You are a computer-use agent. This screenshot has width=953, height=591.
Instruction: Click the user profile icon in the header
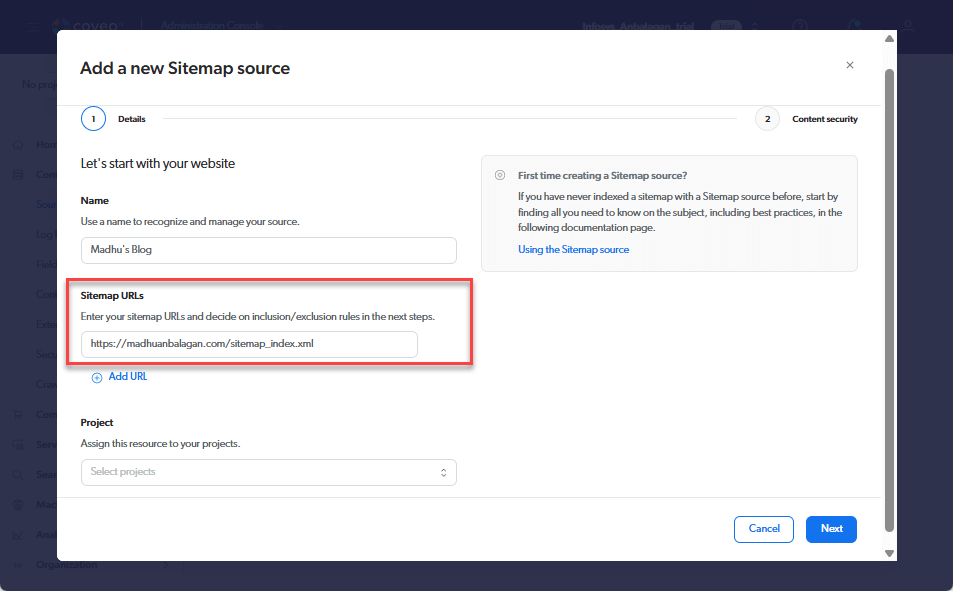coord(908,26)
